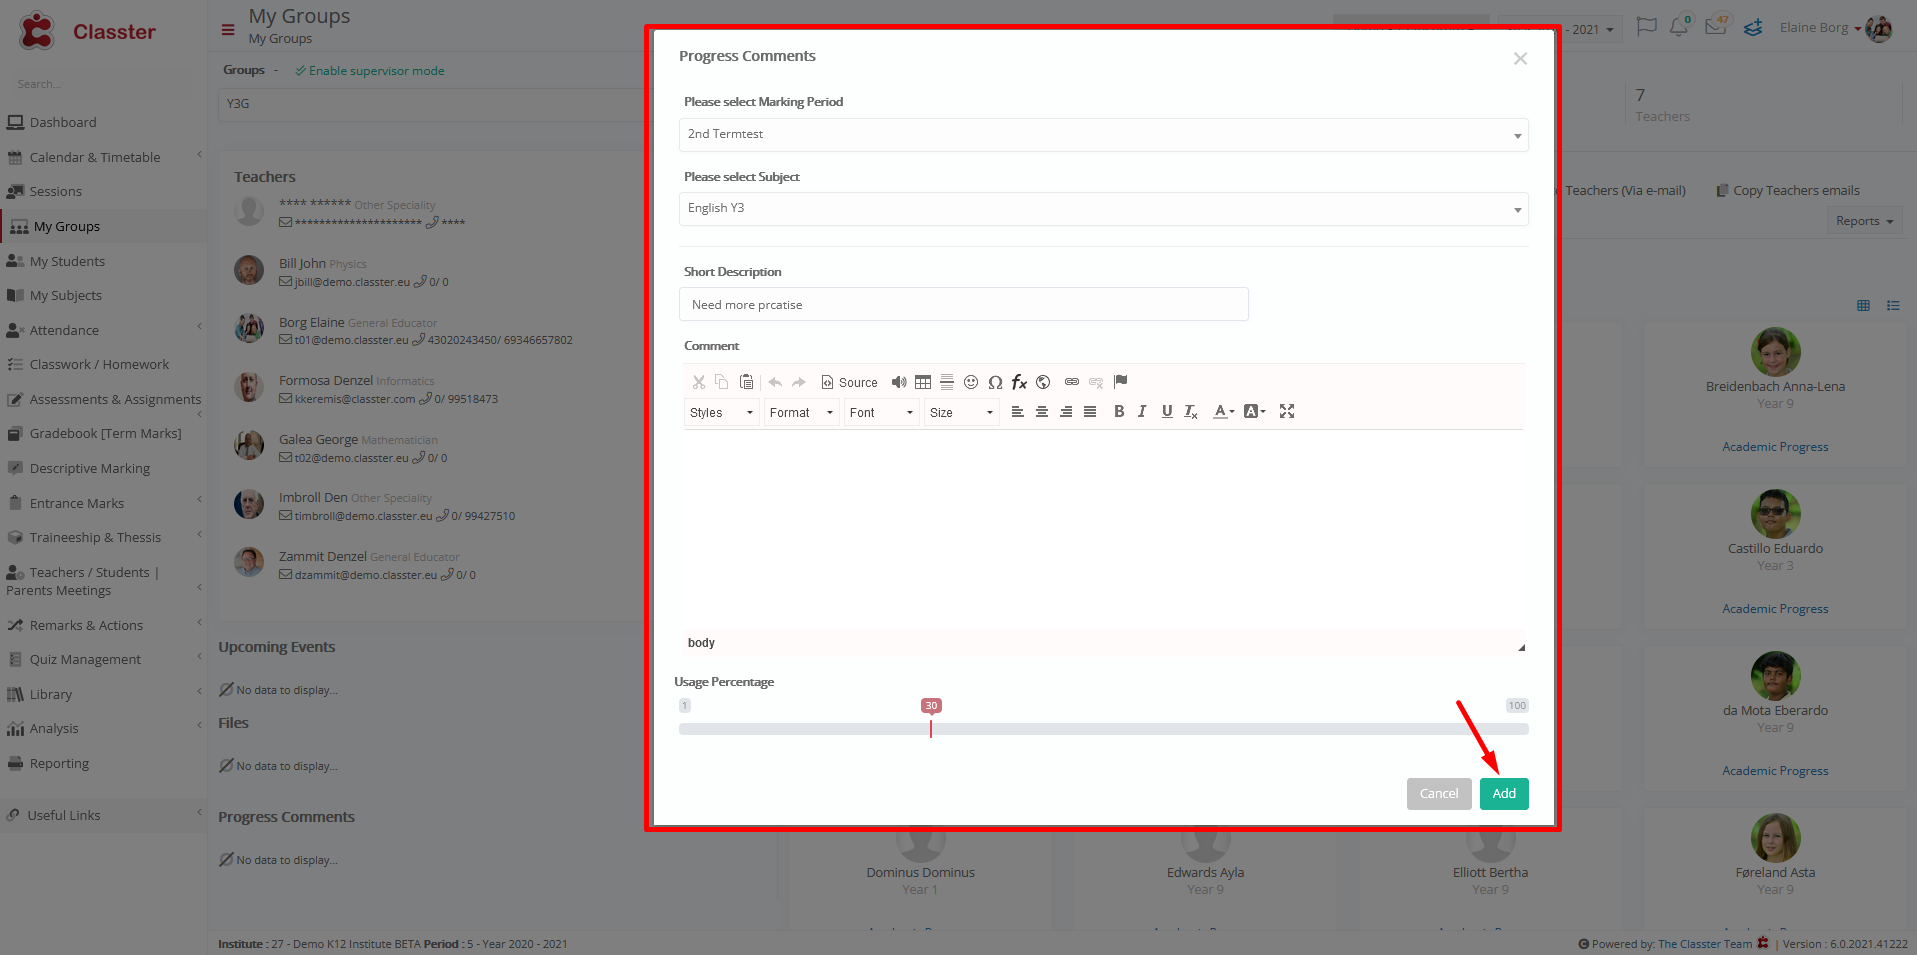Insert a table with the table icon
This screenshot has height=955, width=1917.
tap(923, 382)
